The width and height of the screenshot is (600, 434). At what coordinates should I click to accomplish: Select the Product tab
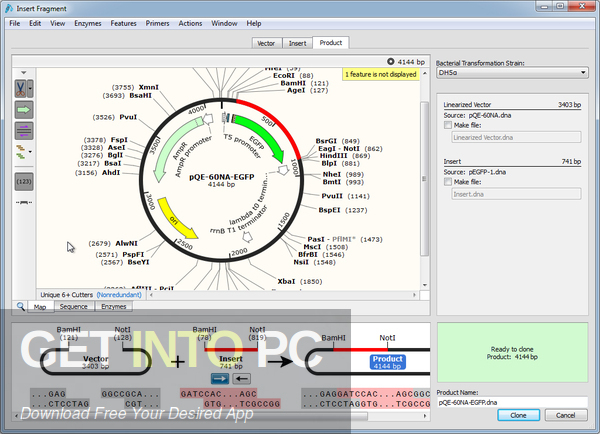(x=331, y=42)
